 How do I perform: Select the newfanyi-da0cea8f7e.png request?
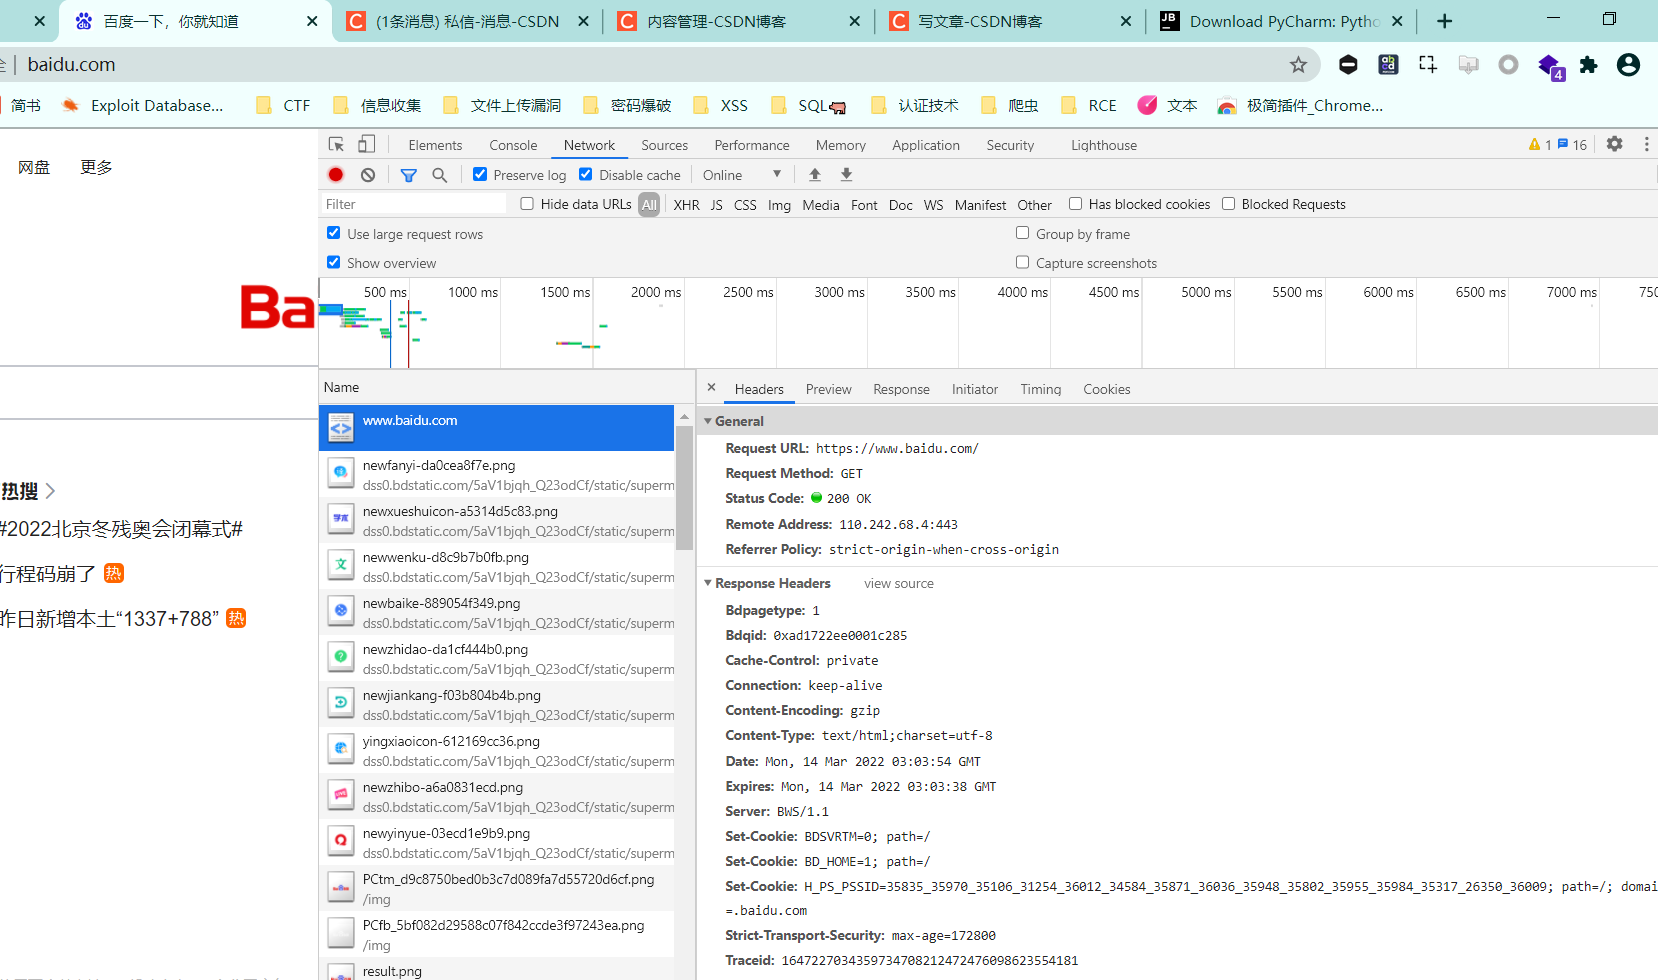496,474
